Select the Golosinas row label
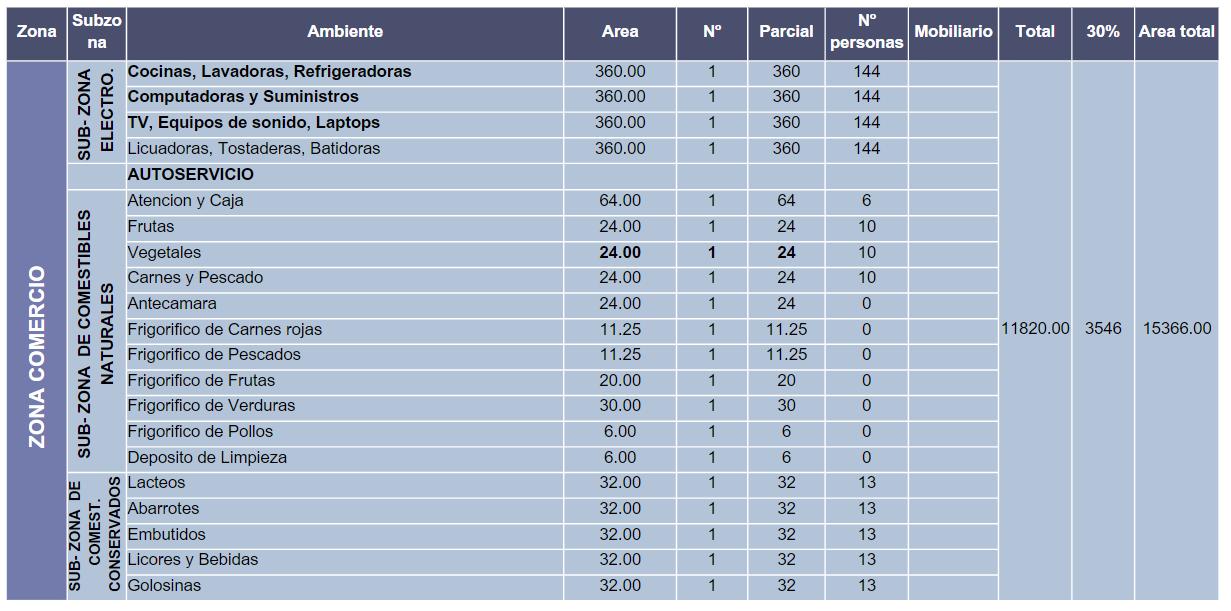 tap(164, 586)
